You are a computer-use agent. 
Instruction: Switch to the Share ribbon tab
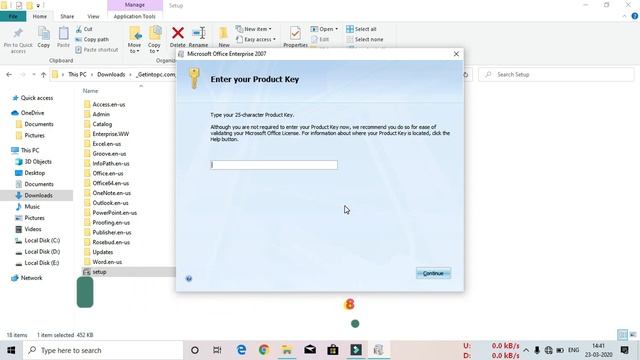pyautogui.click(x=67, y=16)
